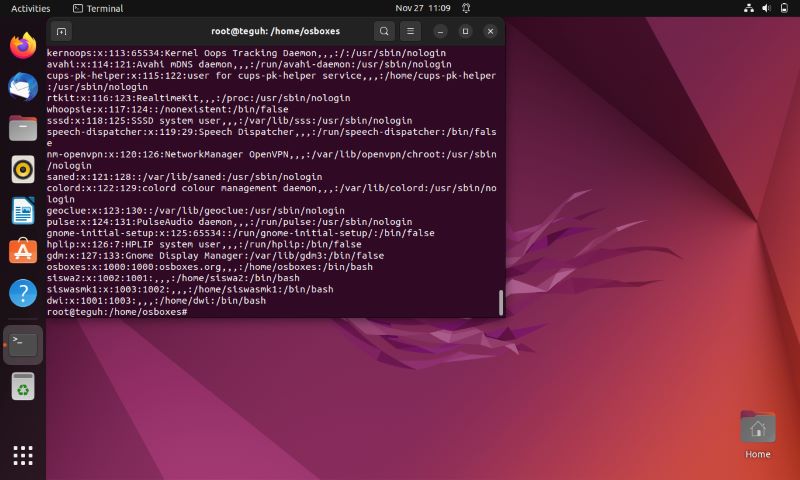Close the terminal window

(490, 31)
